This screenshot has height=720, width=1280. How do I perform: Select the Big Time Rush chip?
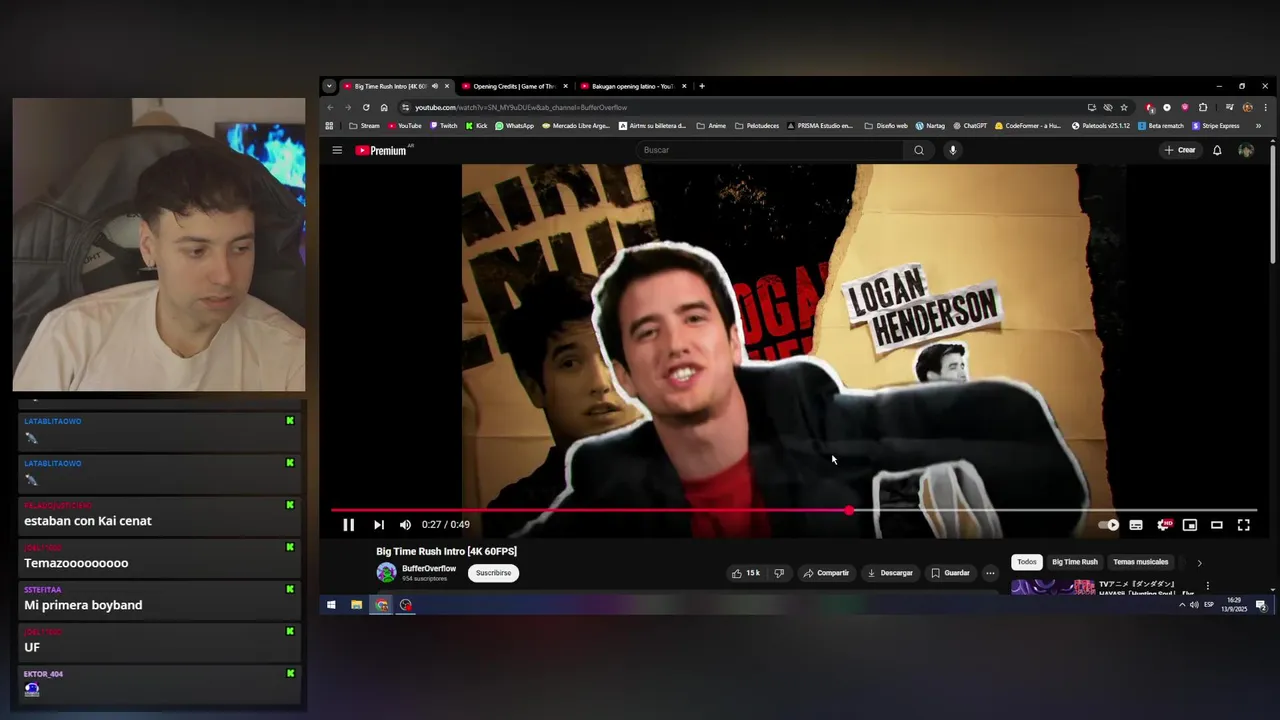point(1075,562)
